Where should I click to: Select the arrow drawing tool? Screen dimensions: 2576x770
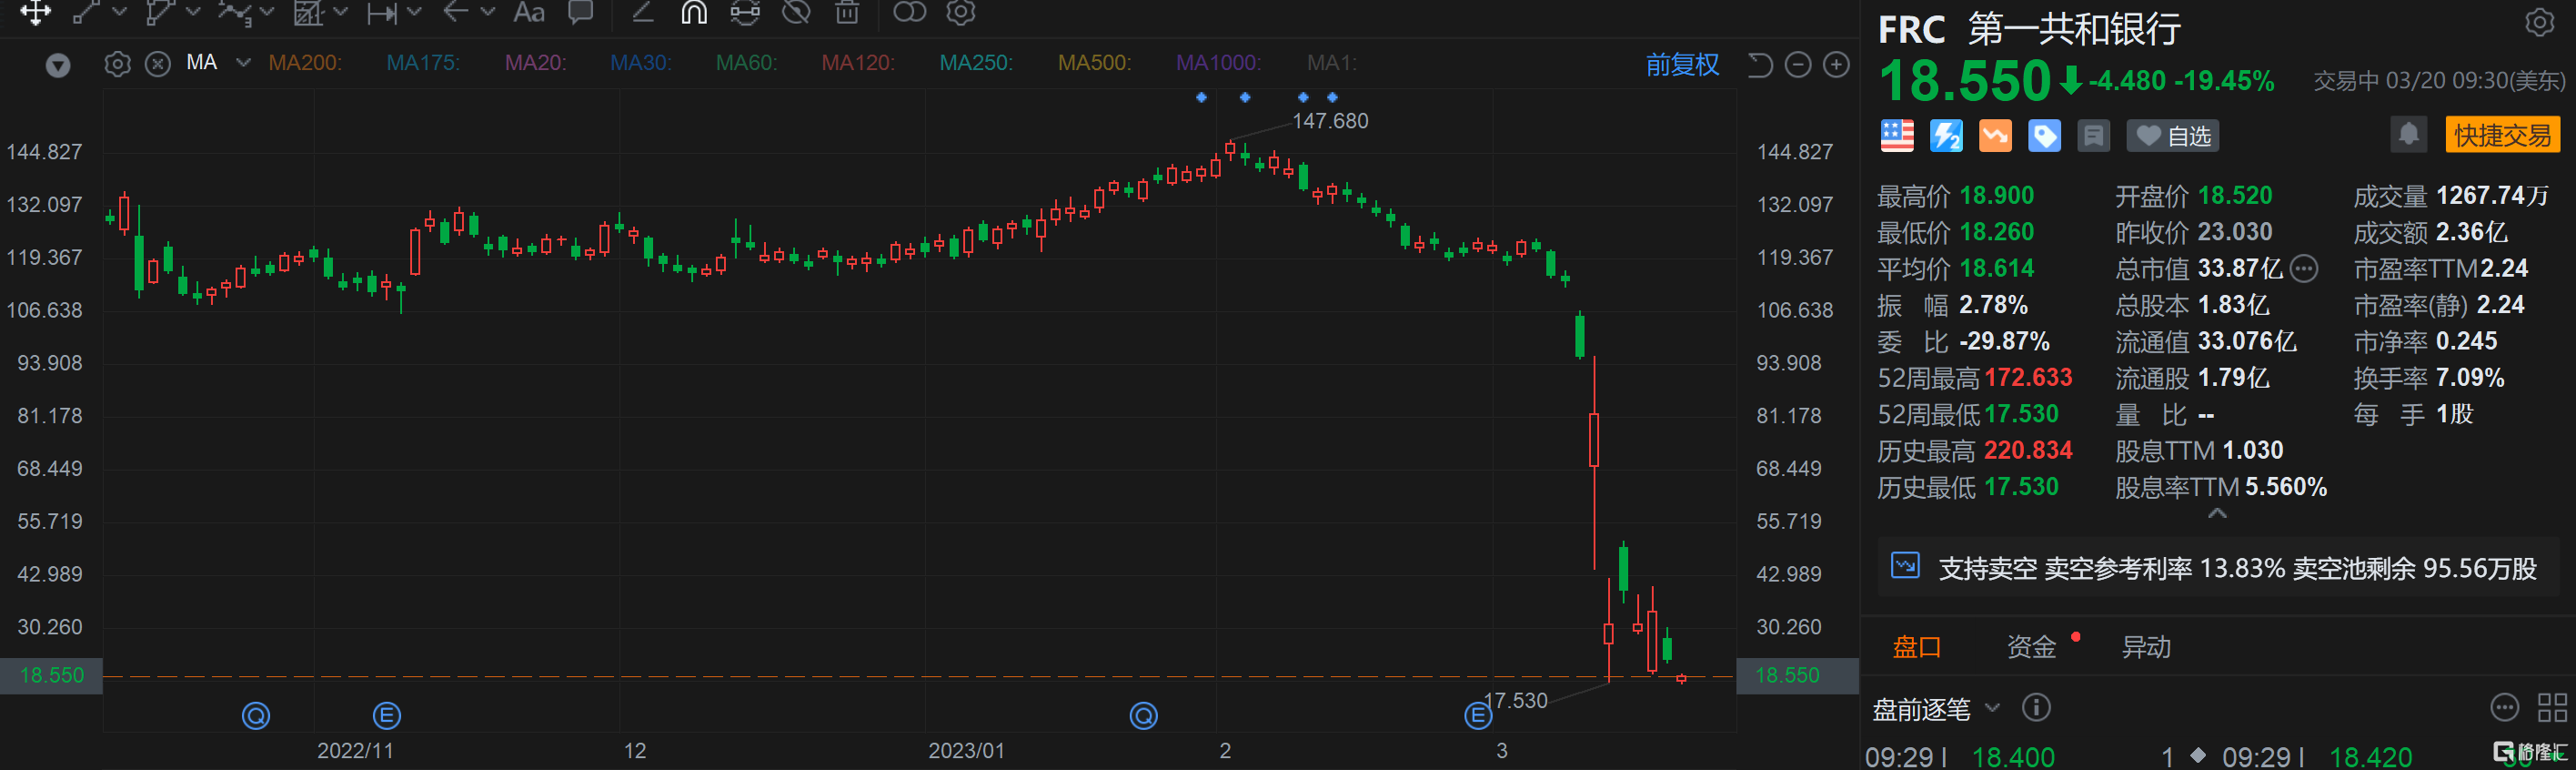tap(455, 12)
